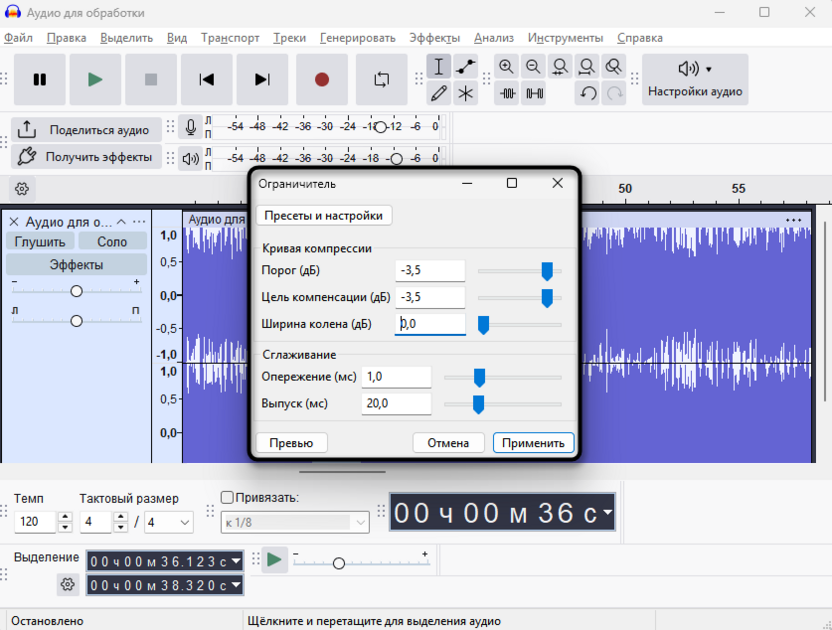Click the Превью button
The height and width of the screenshot is (630, 832).
click(291, 442)
